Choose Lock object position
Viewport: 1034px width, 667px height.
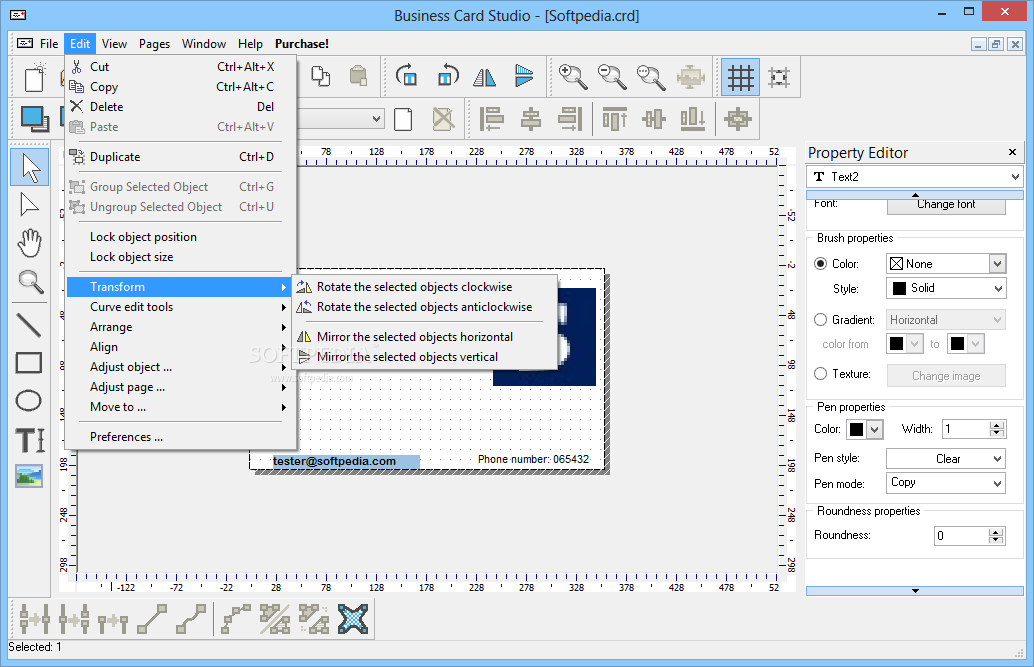tap(179, 237)
